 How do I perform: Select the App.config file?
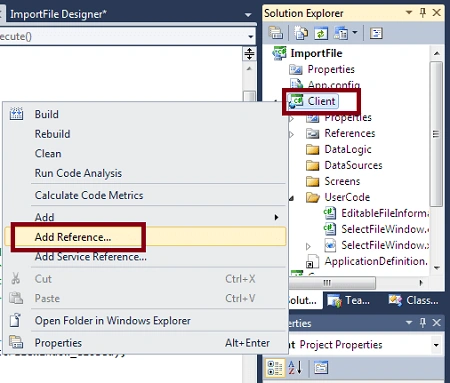point(334,85)
